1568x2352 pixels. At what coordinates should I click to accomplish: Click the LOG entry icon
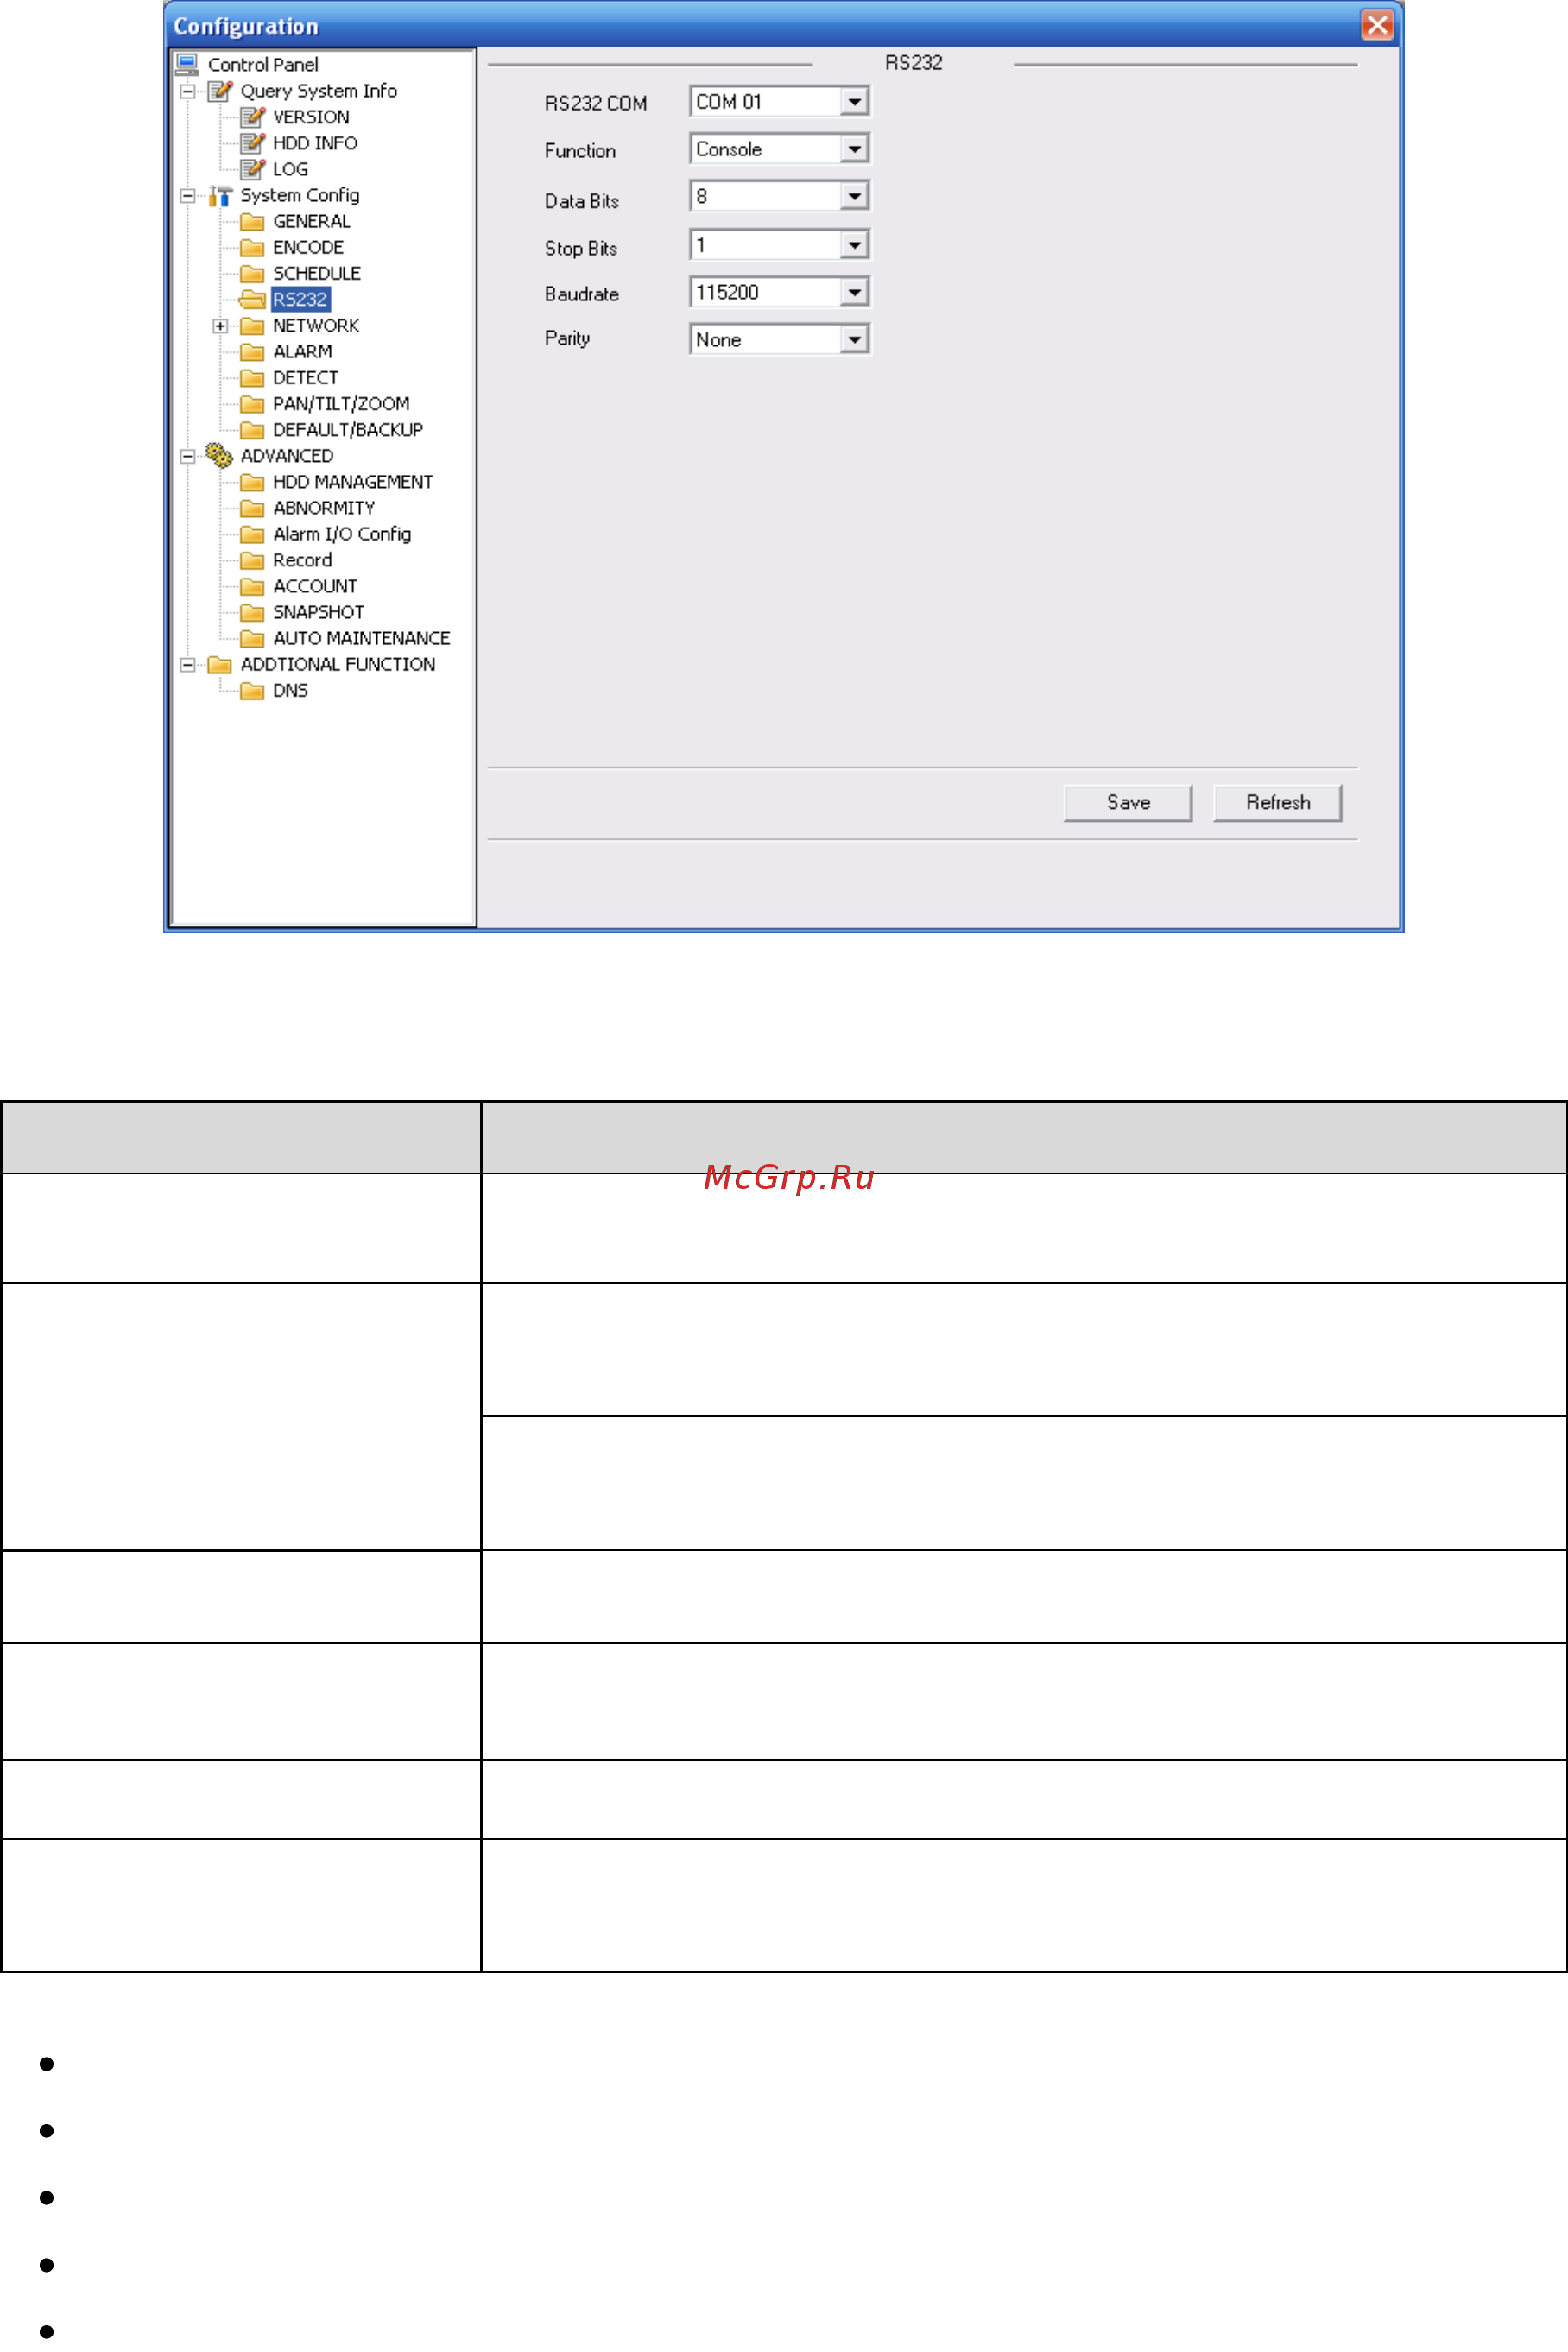pos(253,169)
